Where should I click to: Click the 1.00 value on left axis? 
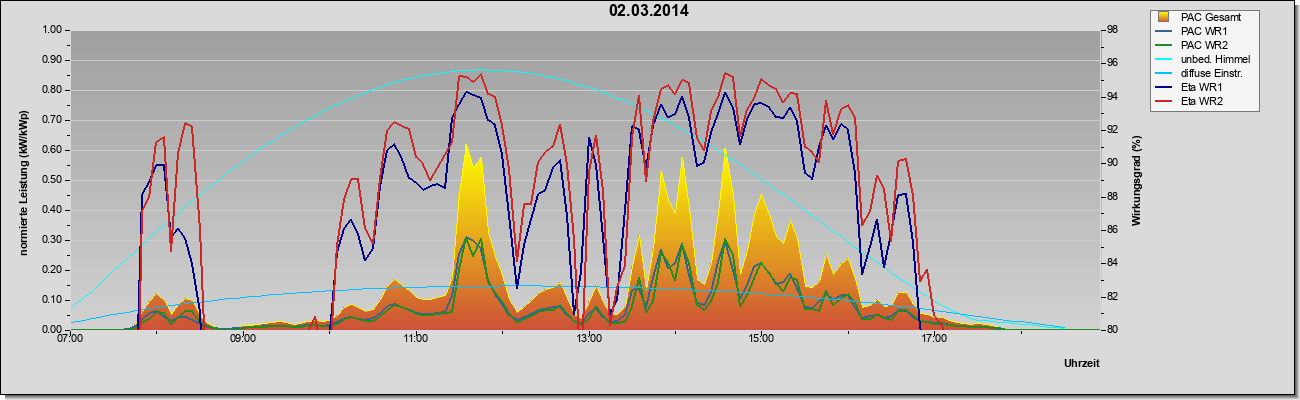tap(51, 30)
